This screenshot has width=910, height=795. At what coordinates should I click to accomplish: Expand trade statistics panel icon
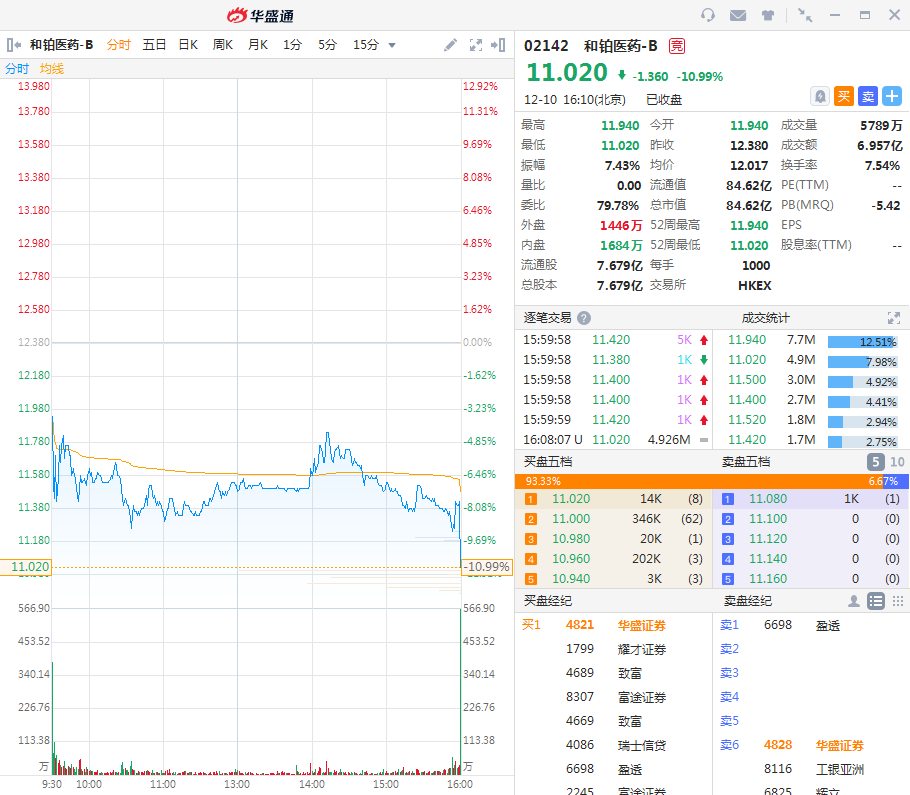click(x=894, y=318)
